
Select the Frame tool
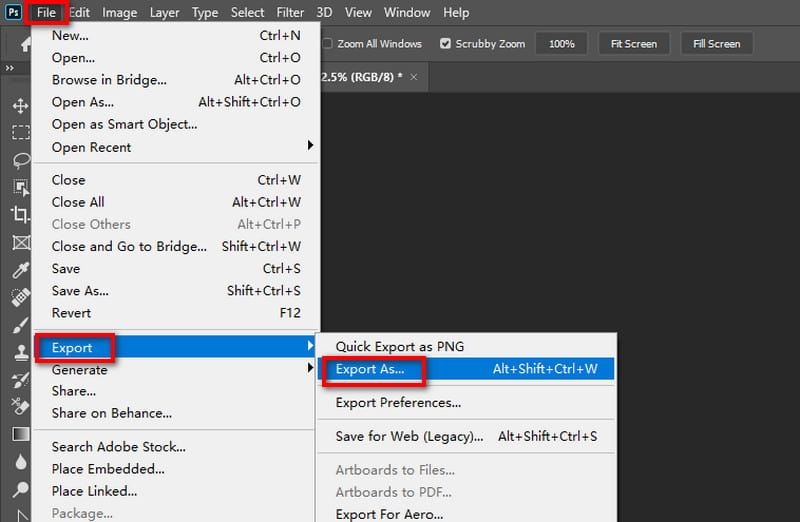click(20, 242)
